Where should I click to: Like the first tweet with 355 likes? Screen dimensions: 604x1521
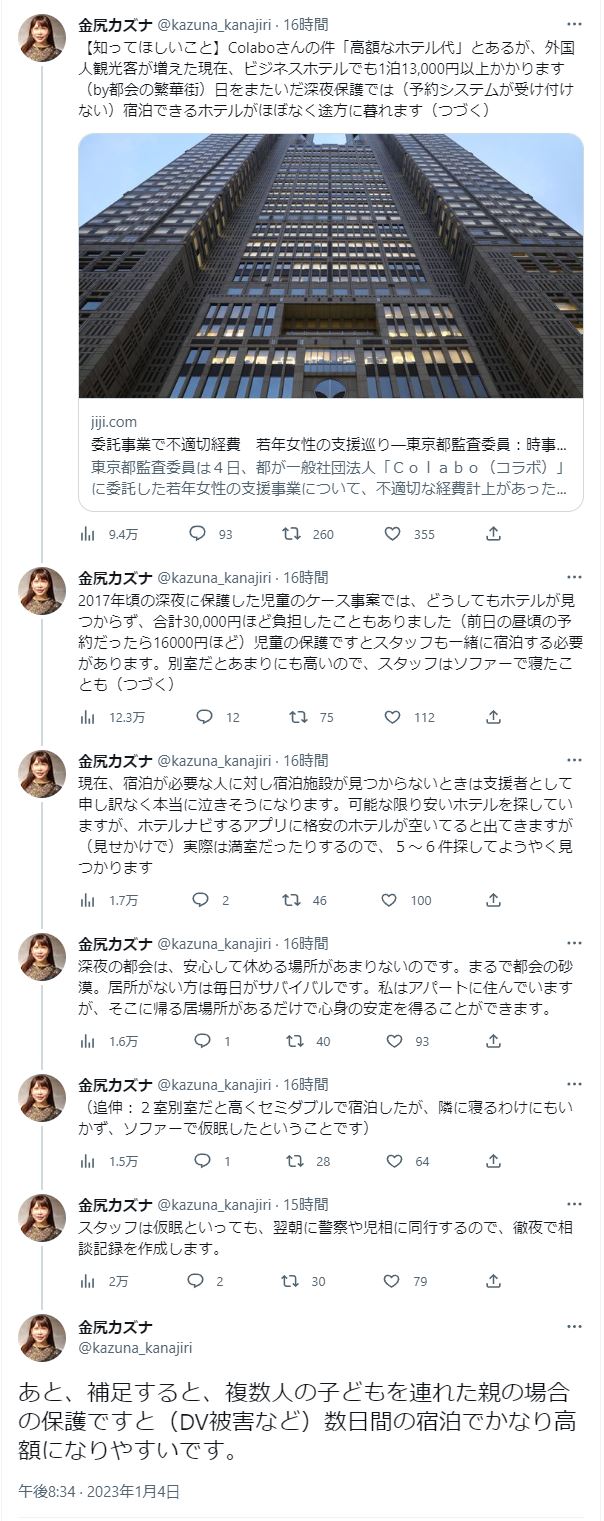pyautogui.click(x=392, y=534)
